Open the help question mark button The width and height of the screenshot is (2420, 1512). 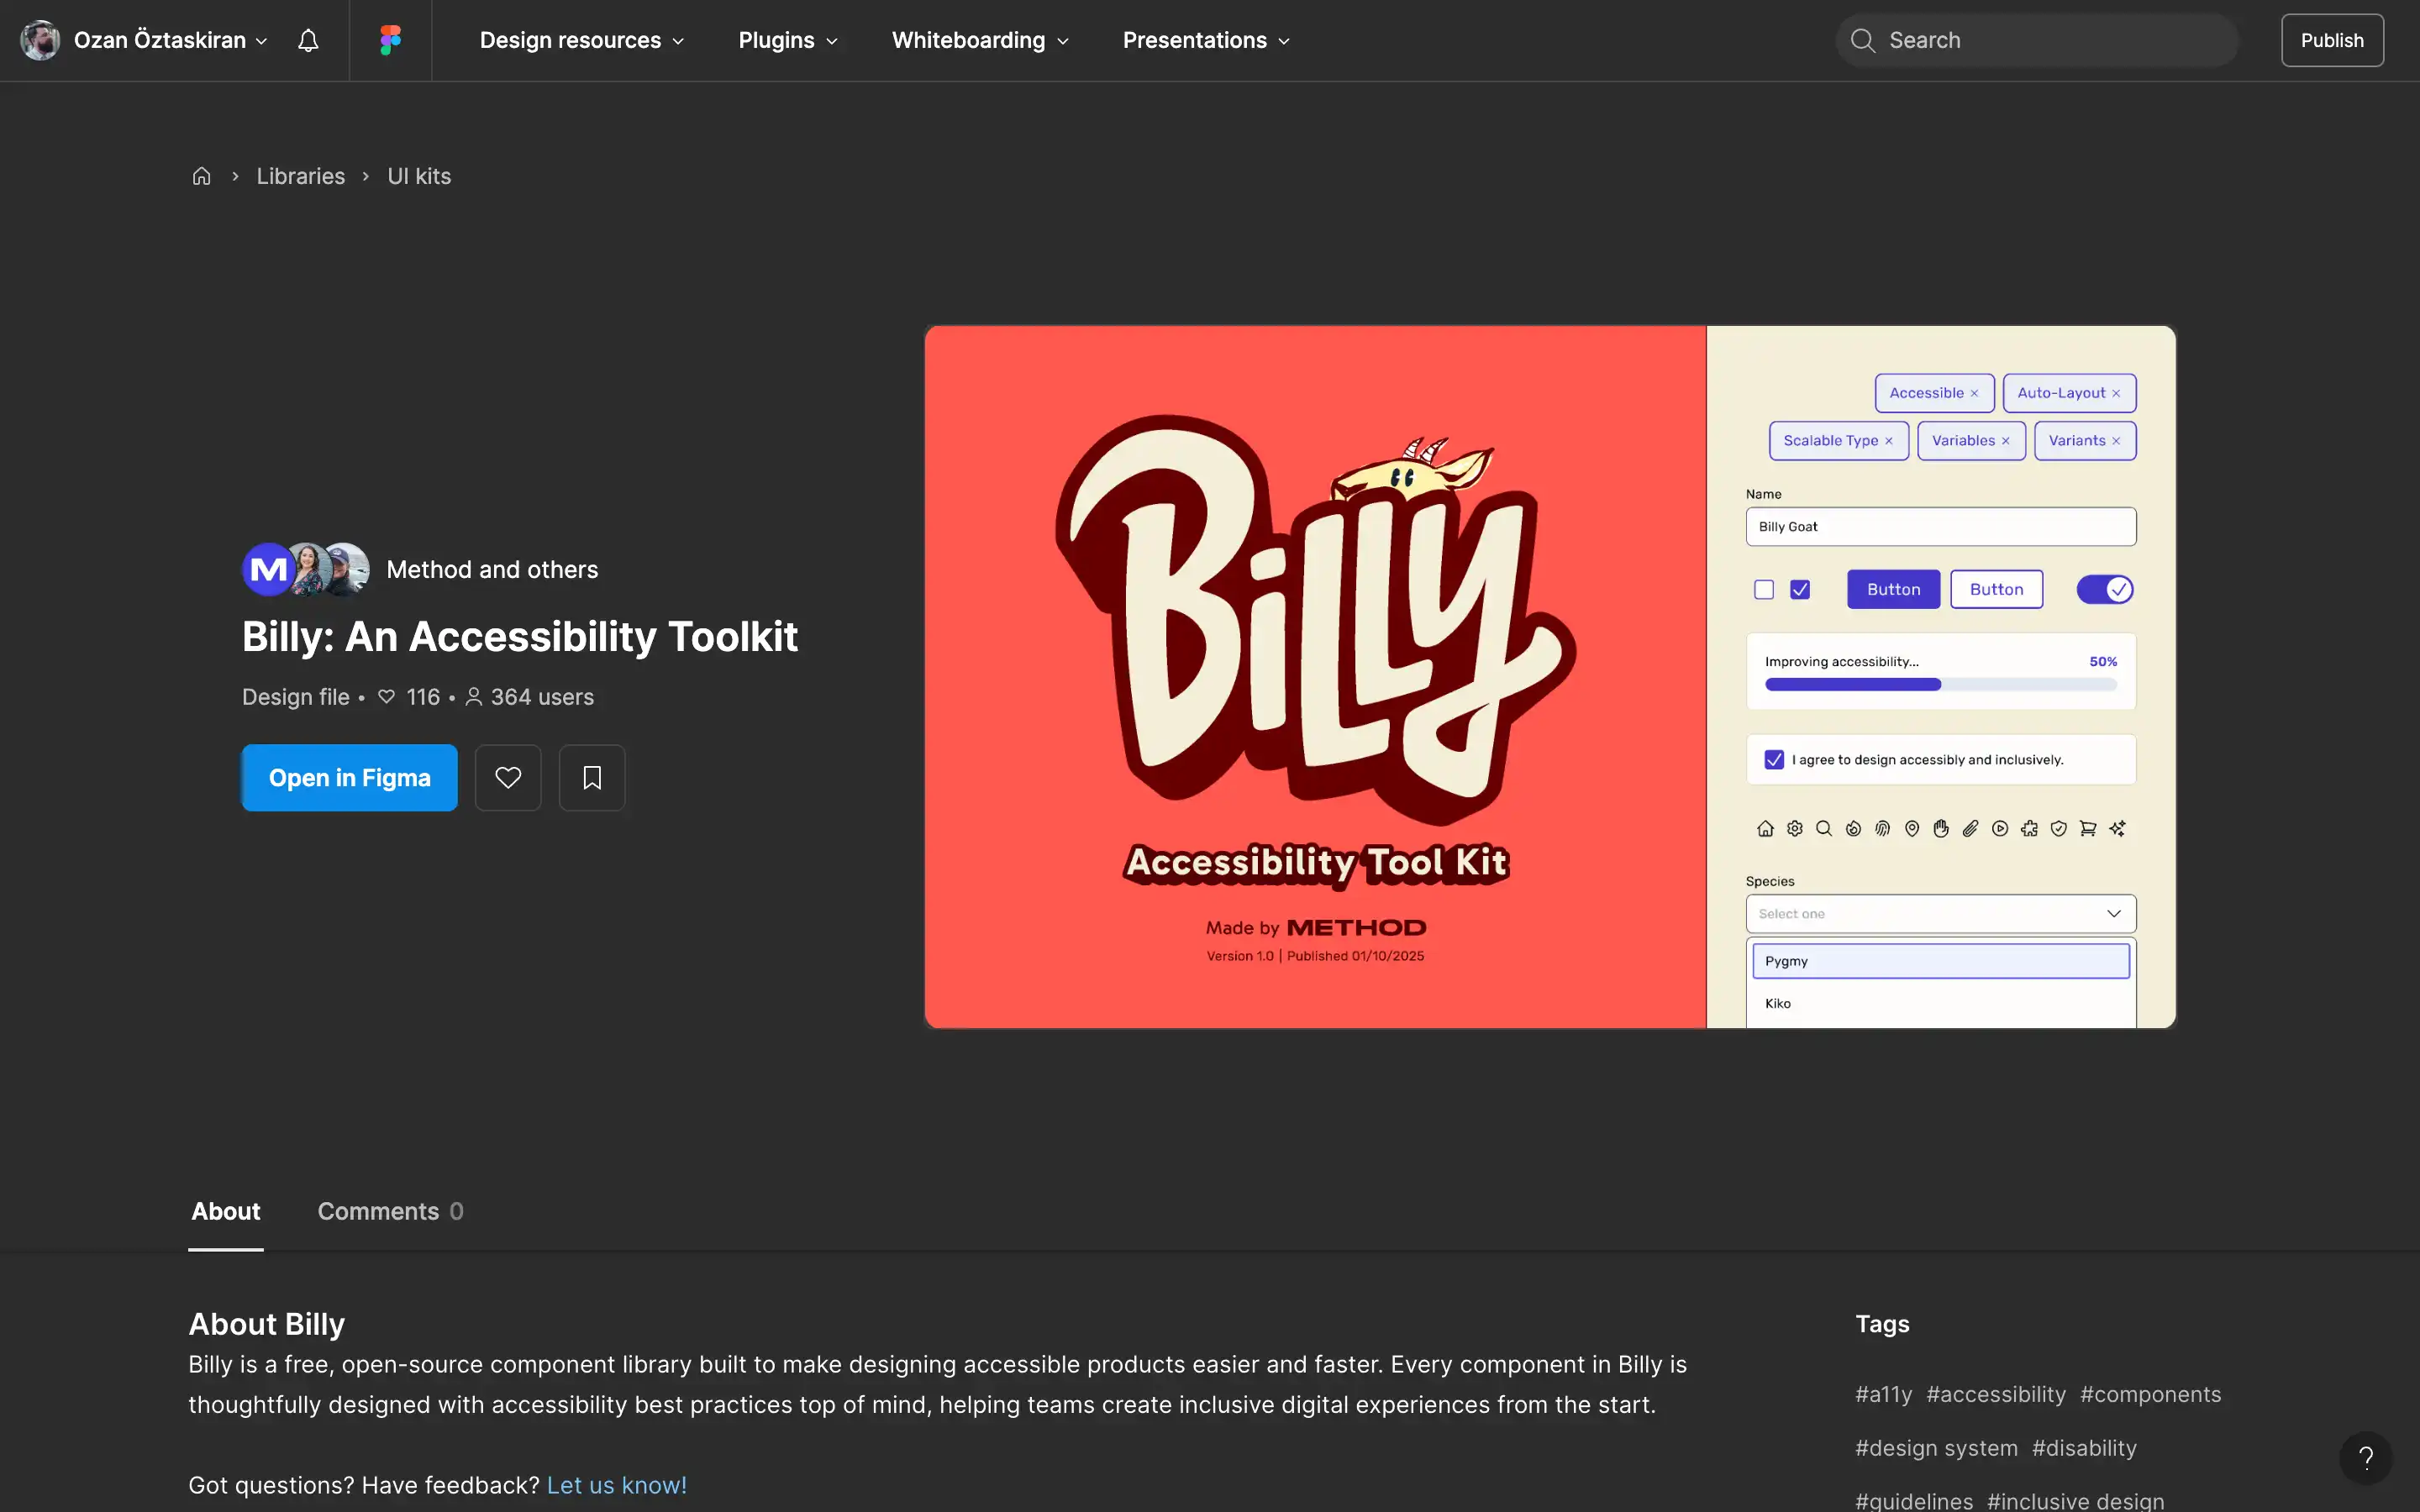coord(2365,1458)
